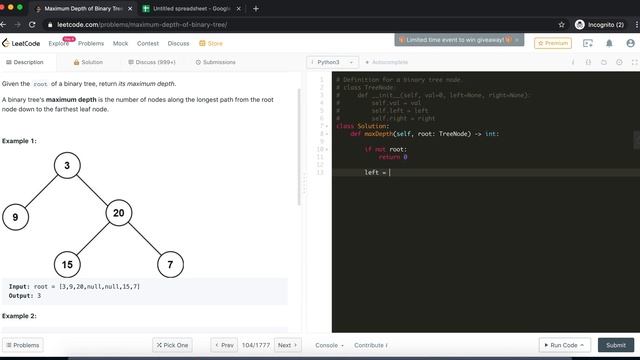Open the notifications bell
The image size is (640, 360).
tap(609, 43)
